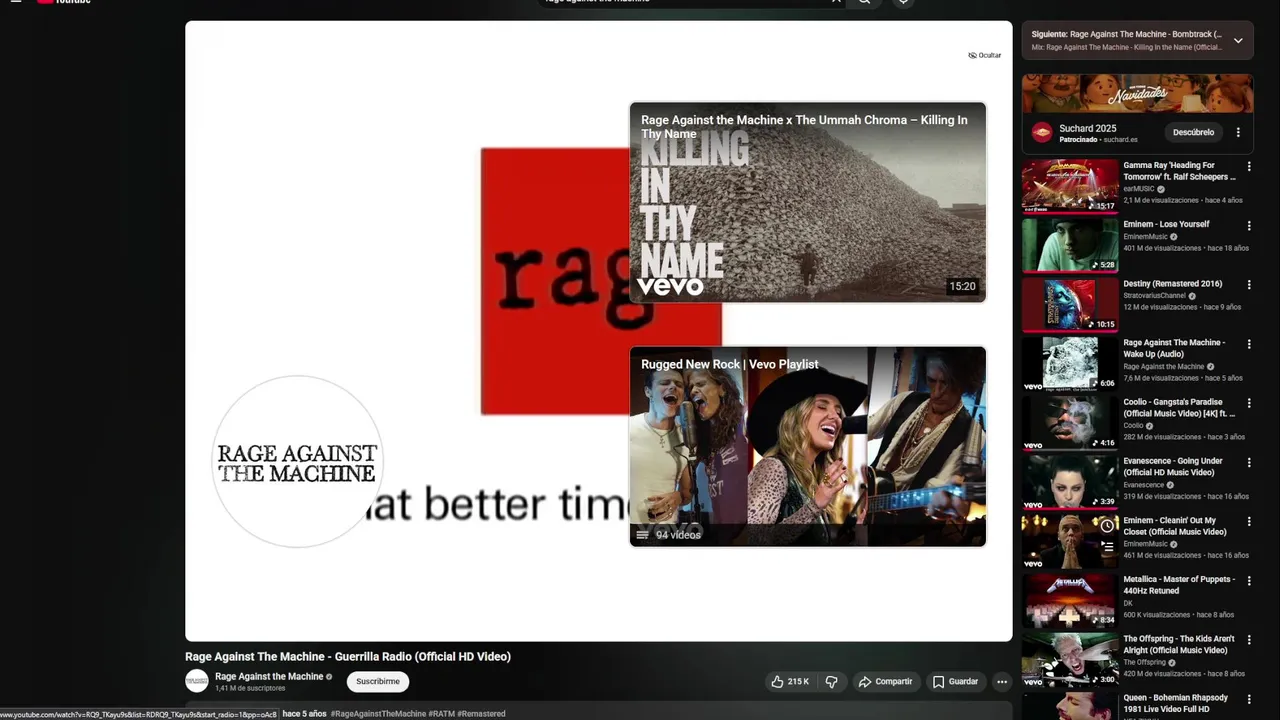
Task: Dislike the video with thumbs-down icon
Action: 831,682
